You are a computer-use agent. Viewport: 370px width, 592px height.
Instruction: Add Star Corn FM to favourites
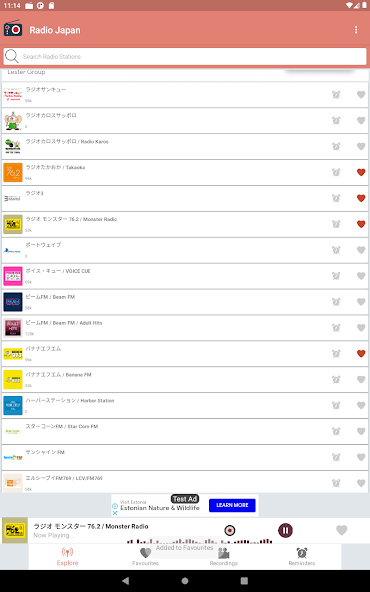pos(361,431)
